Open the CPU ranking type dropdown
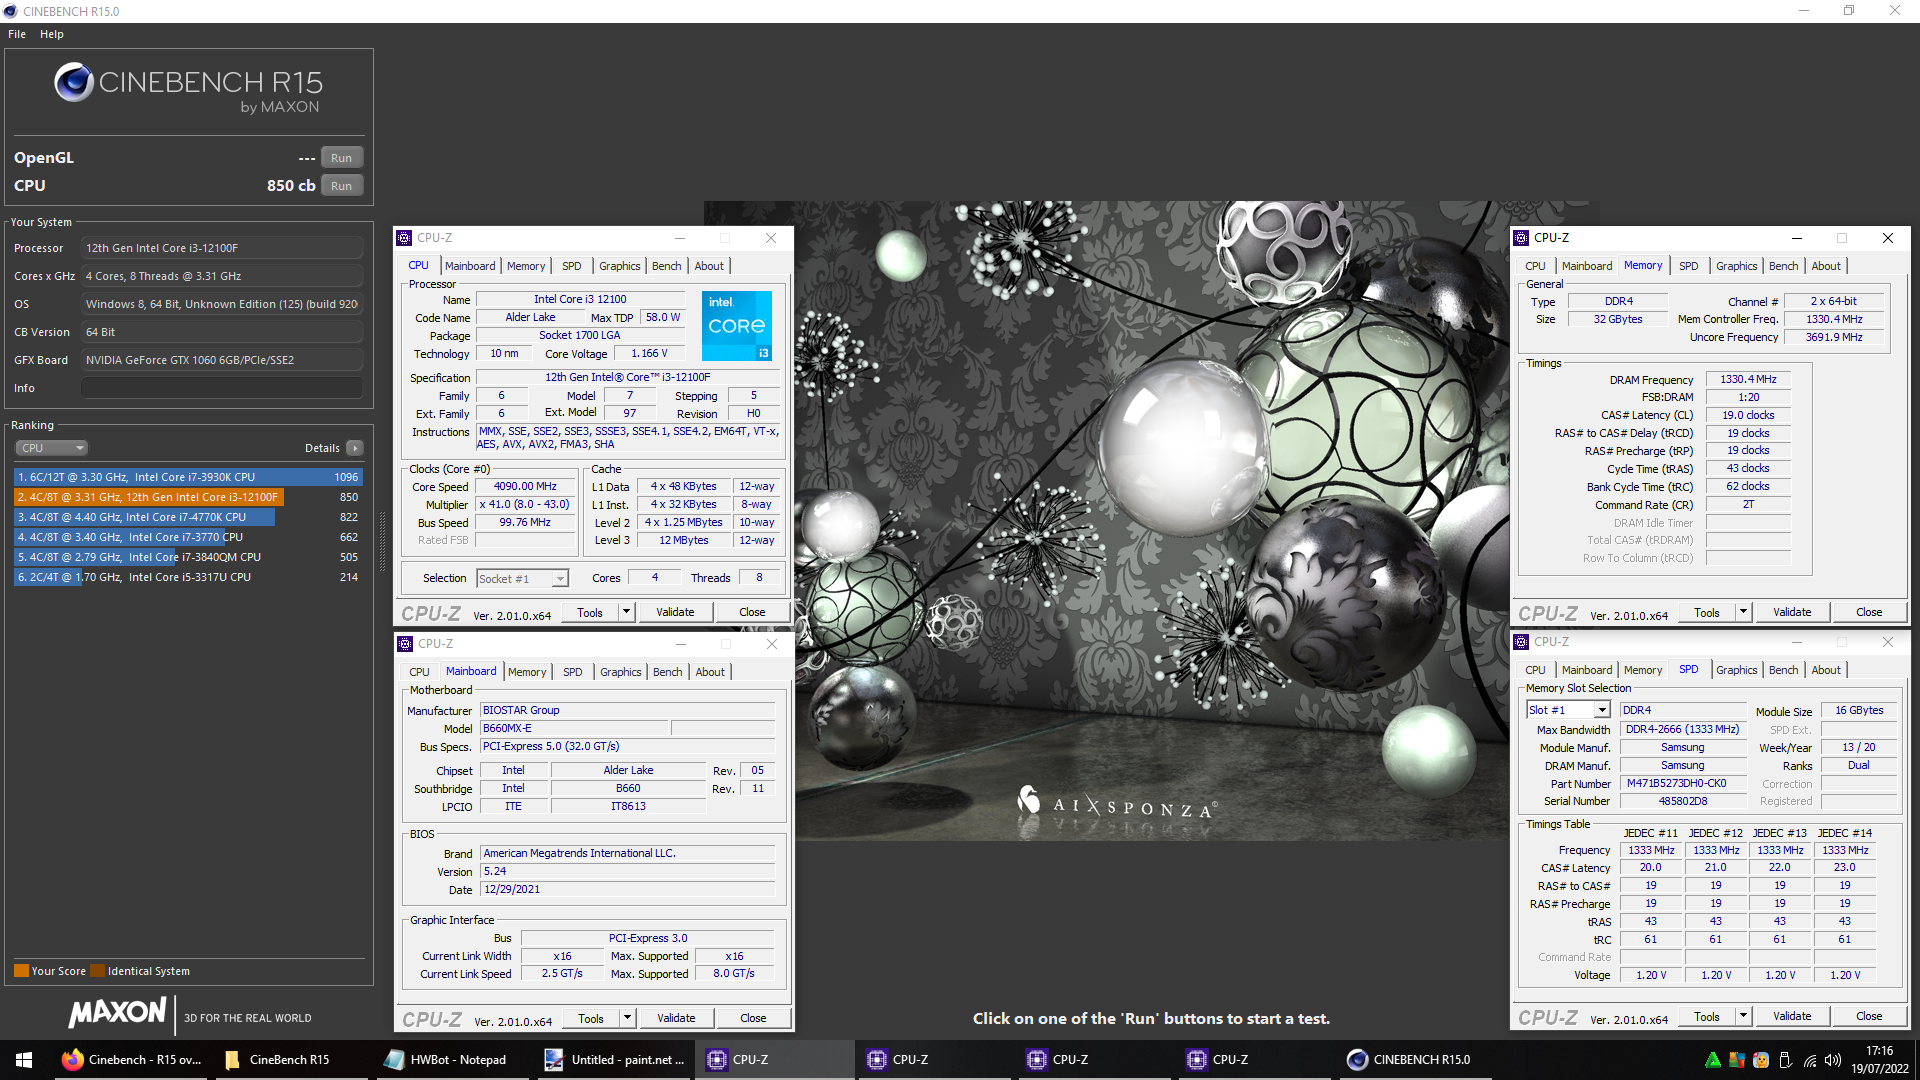This screenshot has width=1920, height=1080. 52,448
